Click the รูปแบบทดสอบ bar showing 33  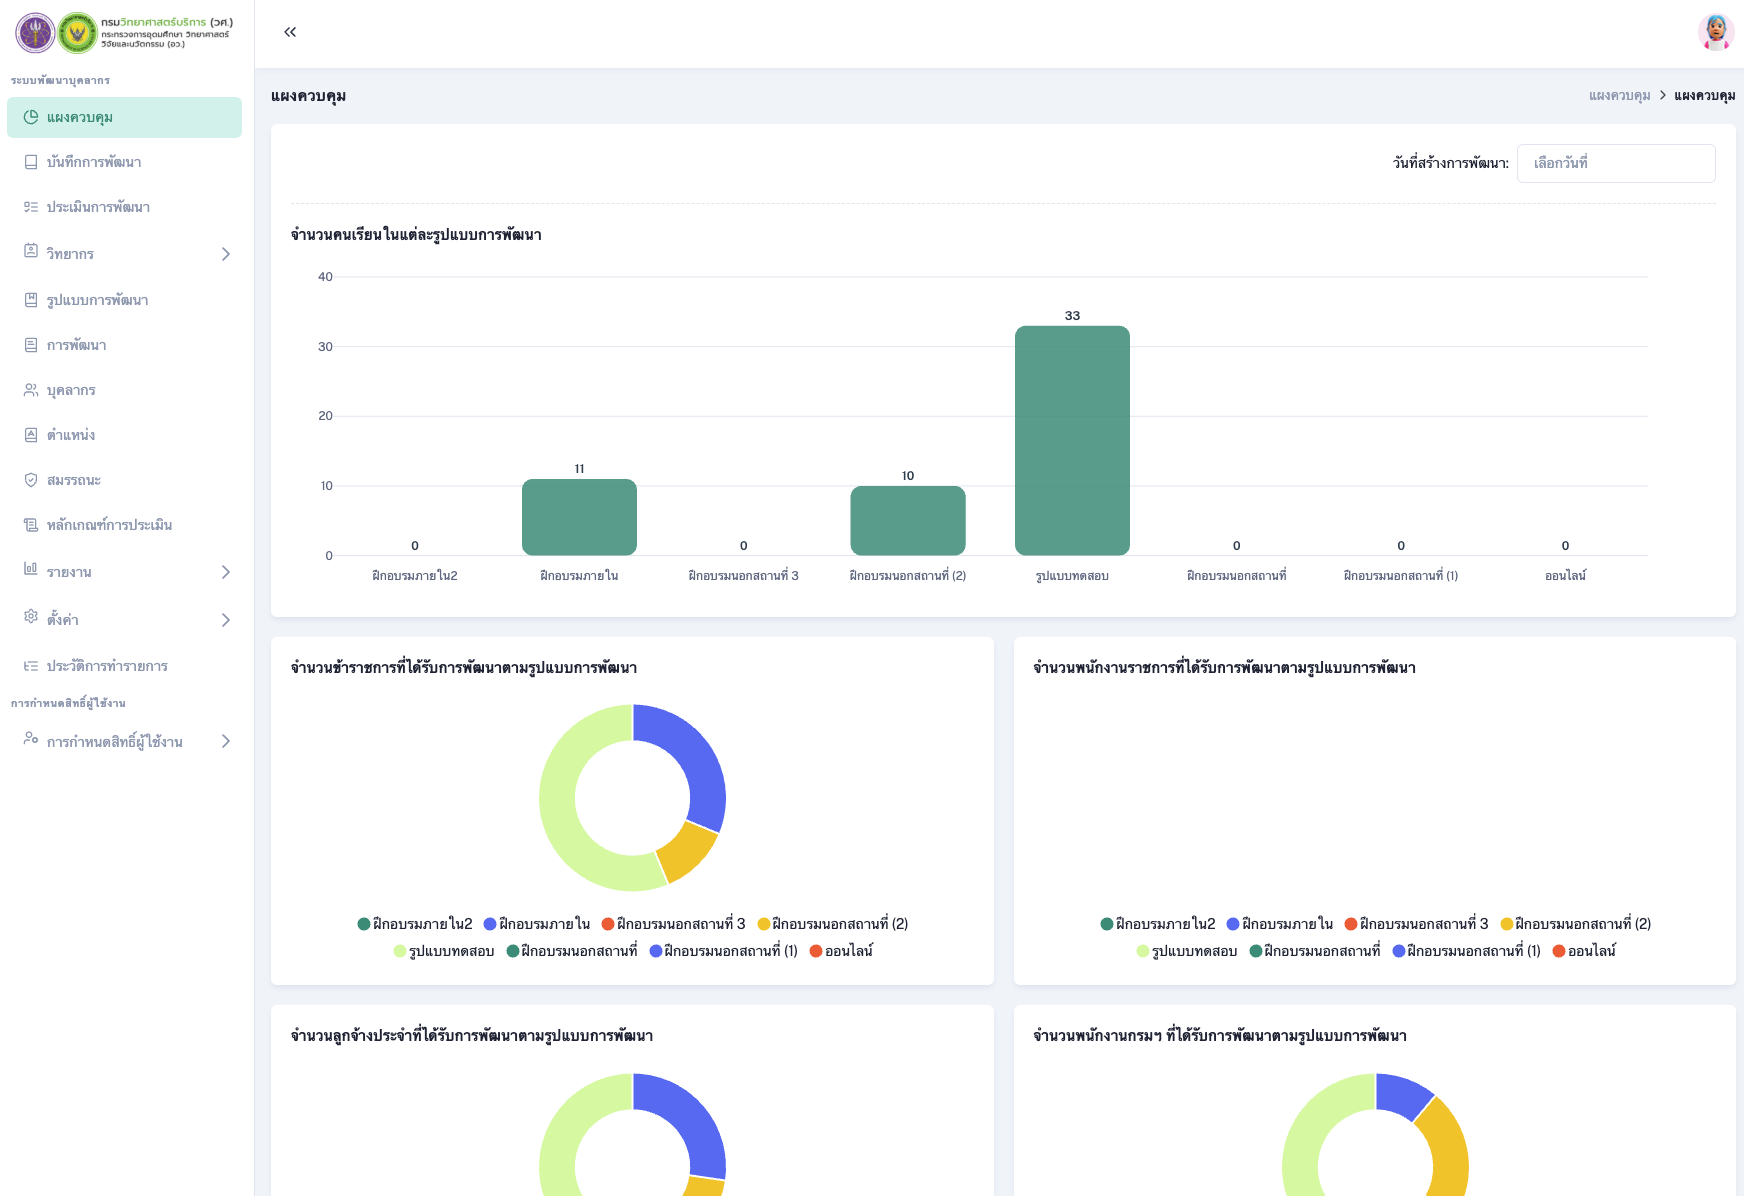point(1072,440)
